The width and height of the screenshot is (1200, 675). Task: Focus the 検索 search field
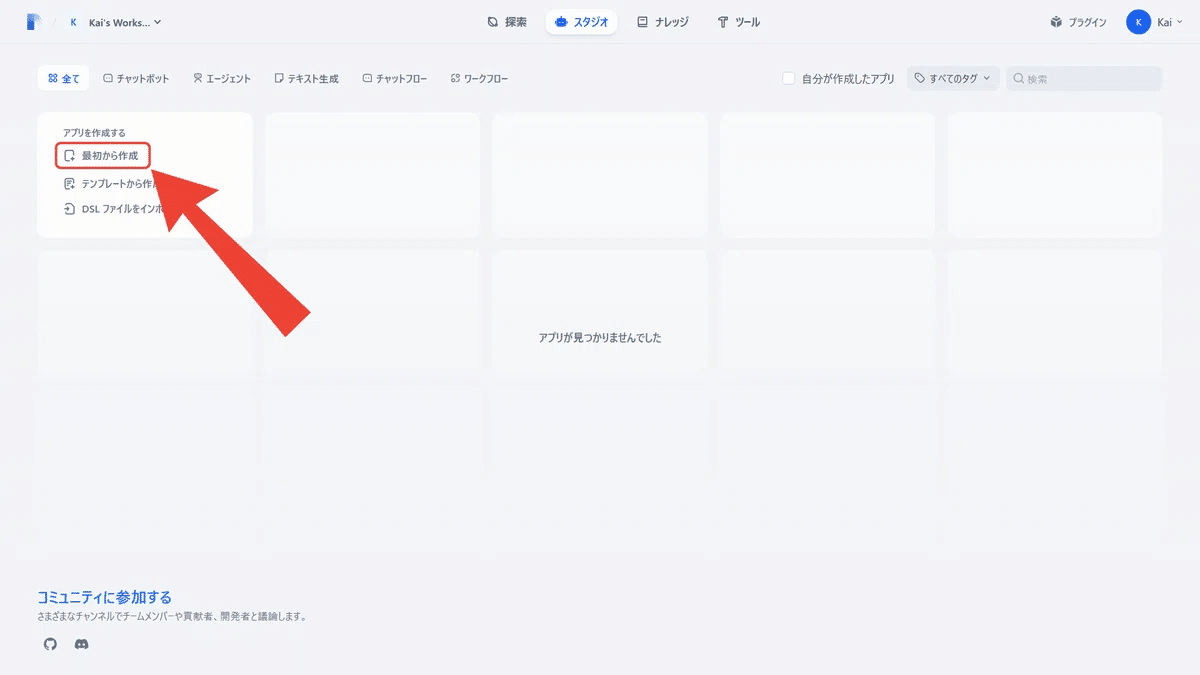[1084, 78]
